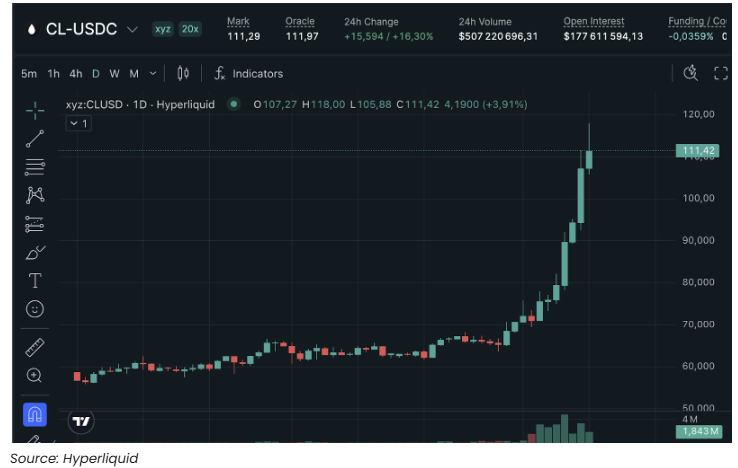This screenshot has height=468, width=738.
Task: Toggle the magnet snap mode
Action: (x=35, y=414)
